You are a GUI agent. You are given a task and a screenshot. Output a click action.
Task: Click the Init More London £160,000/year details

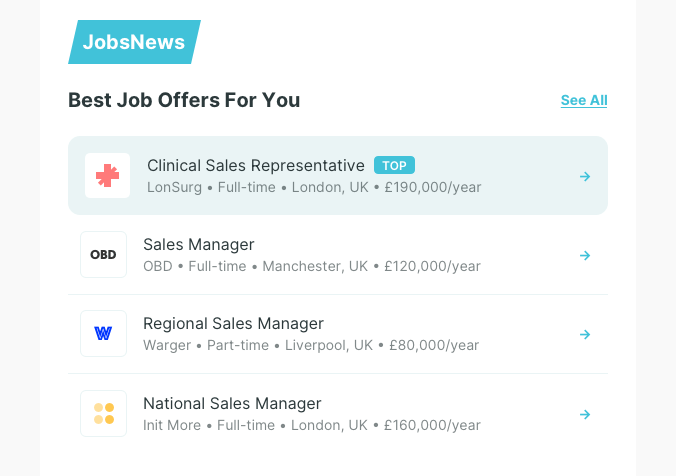(x=312, y=425)
